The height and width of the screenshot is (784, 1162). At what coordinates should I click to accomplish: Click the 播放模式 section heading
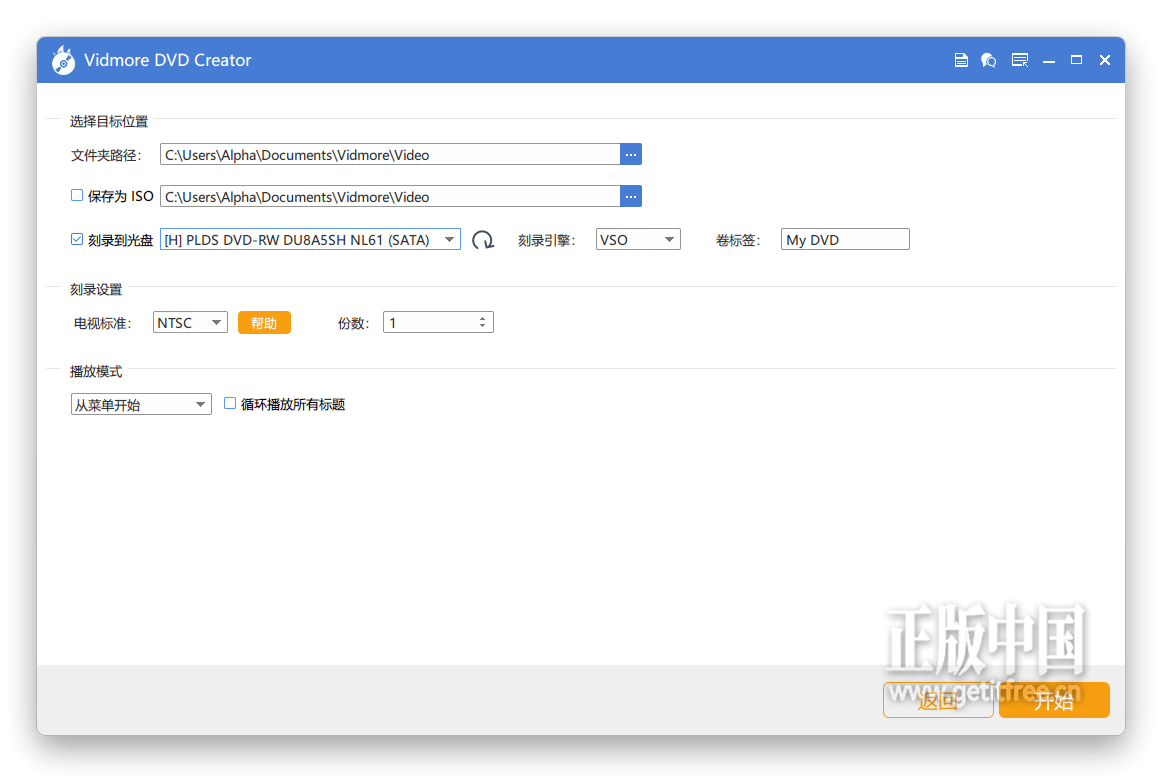[x=96, y=371]
